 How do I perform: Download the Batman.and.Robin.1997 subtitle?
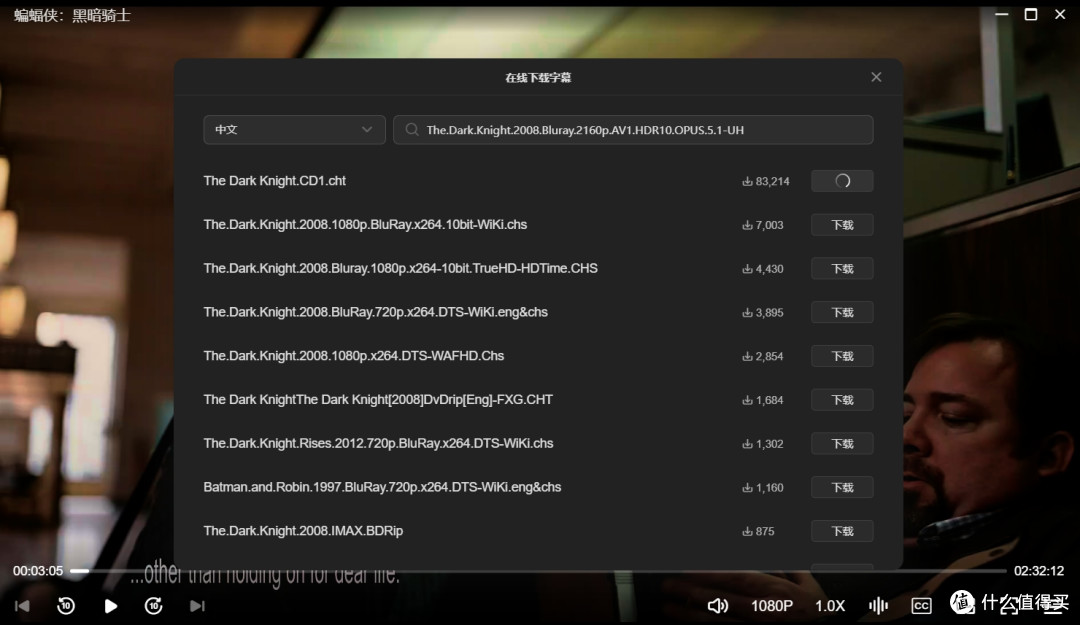click(x=842, y=487)
